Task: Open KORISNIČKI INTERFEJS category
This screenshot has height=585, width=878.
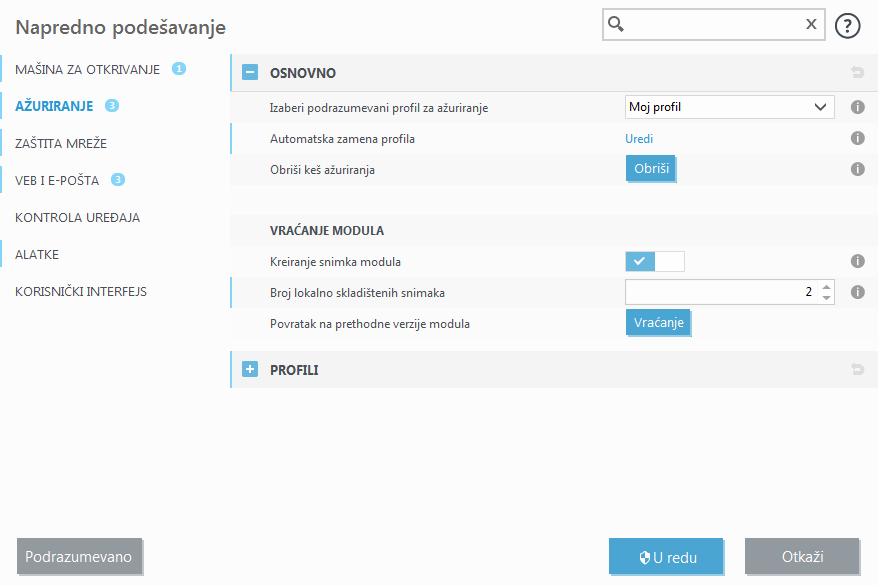Action: click(x=81, y=291)
